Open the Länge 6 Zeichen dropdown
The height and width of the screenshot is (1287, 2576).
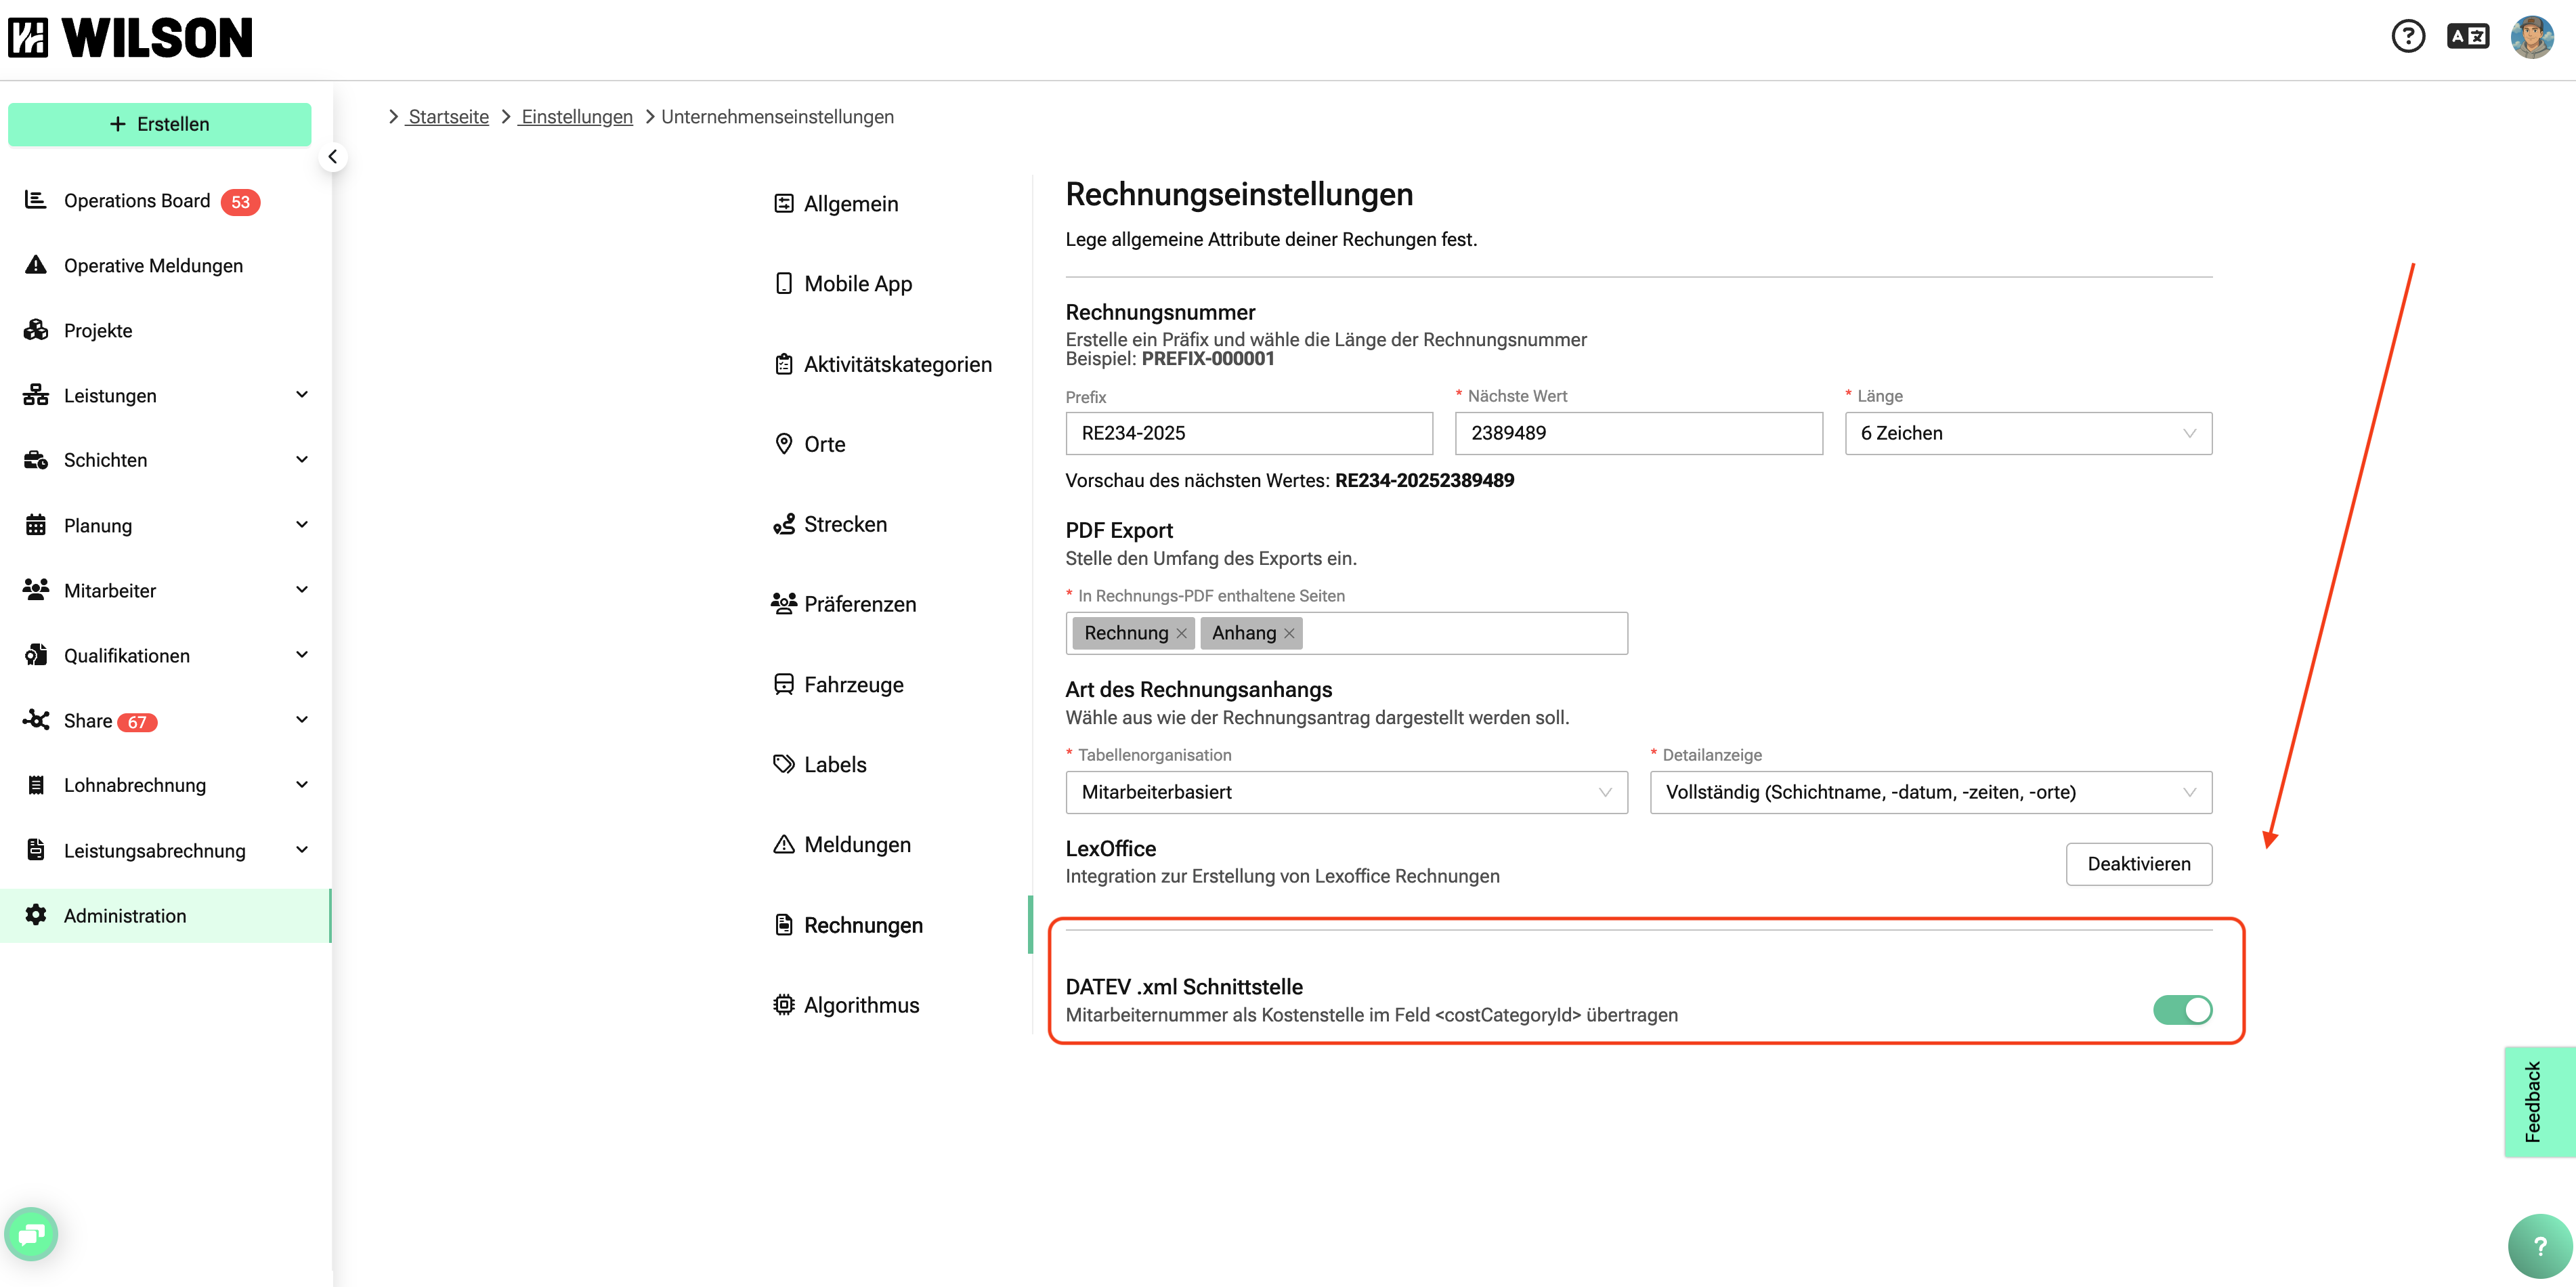coord(2028,433)
